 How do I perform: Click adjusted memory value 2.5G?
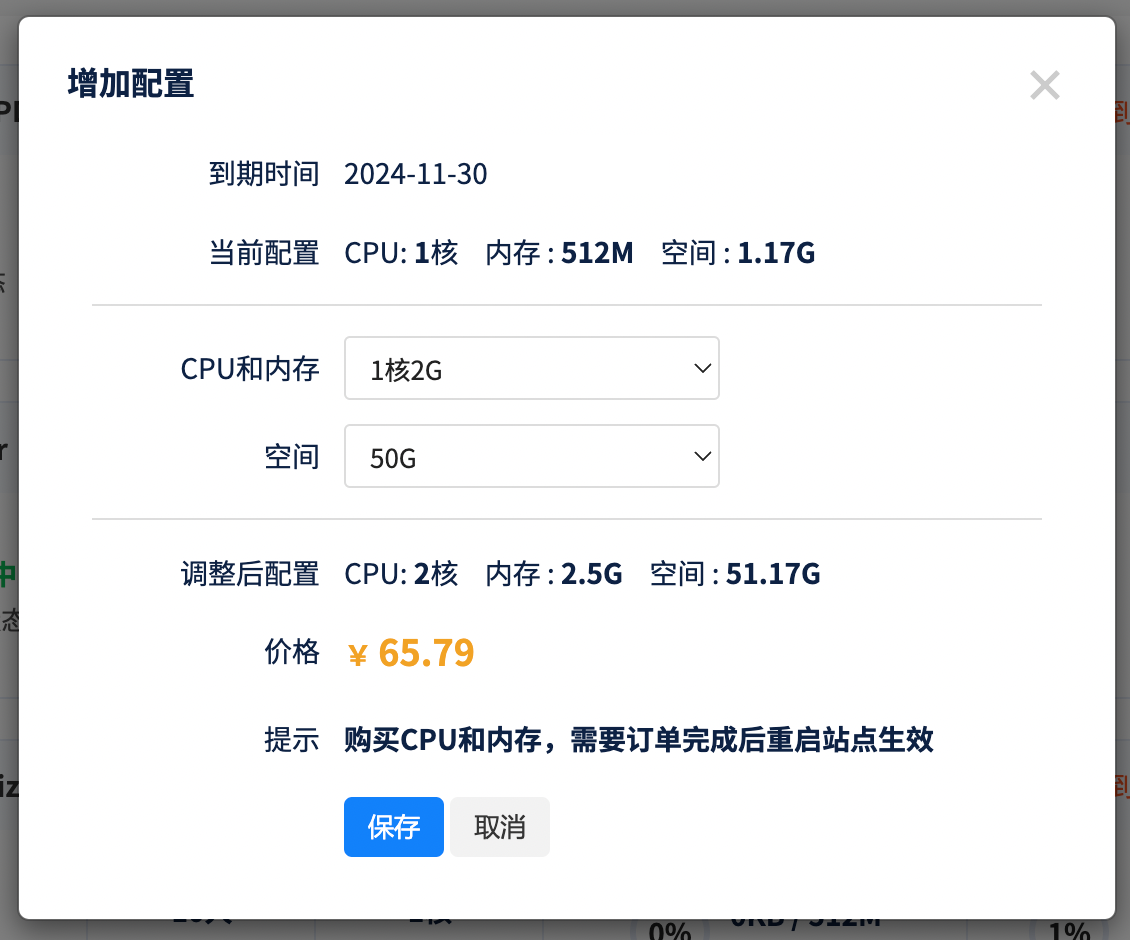coord(591,574)
